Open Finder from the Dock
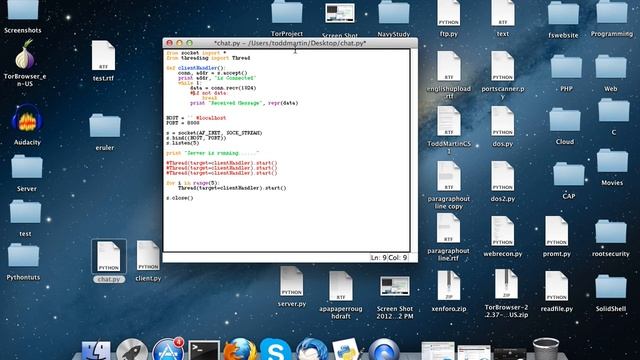The image size is (640, 360). click(96, 351)
